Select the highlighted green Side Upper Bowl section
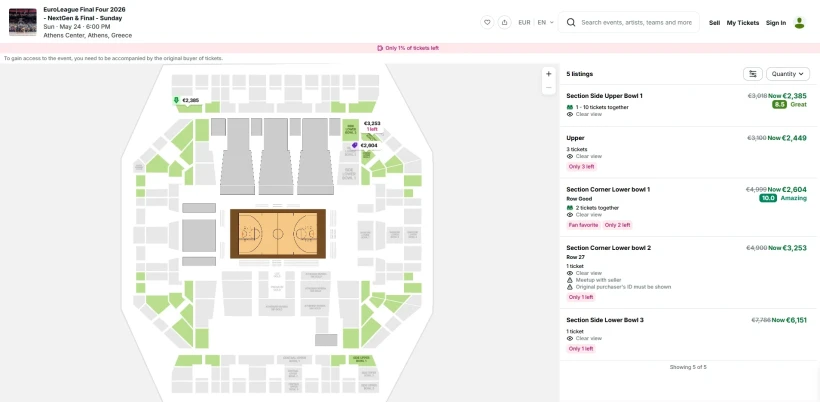The height and width of the screenshot is (402, 820). pyautogui.click(x=363, y=360)
